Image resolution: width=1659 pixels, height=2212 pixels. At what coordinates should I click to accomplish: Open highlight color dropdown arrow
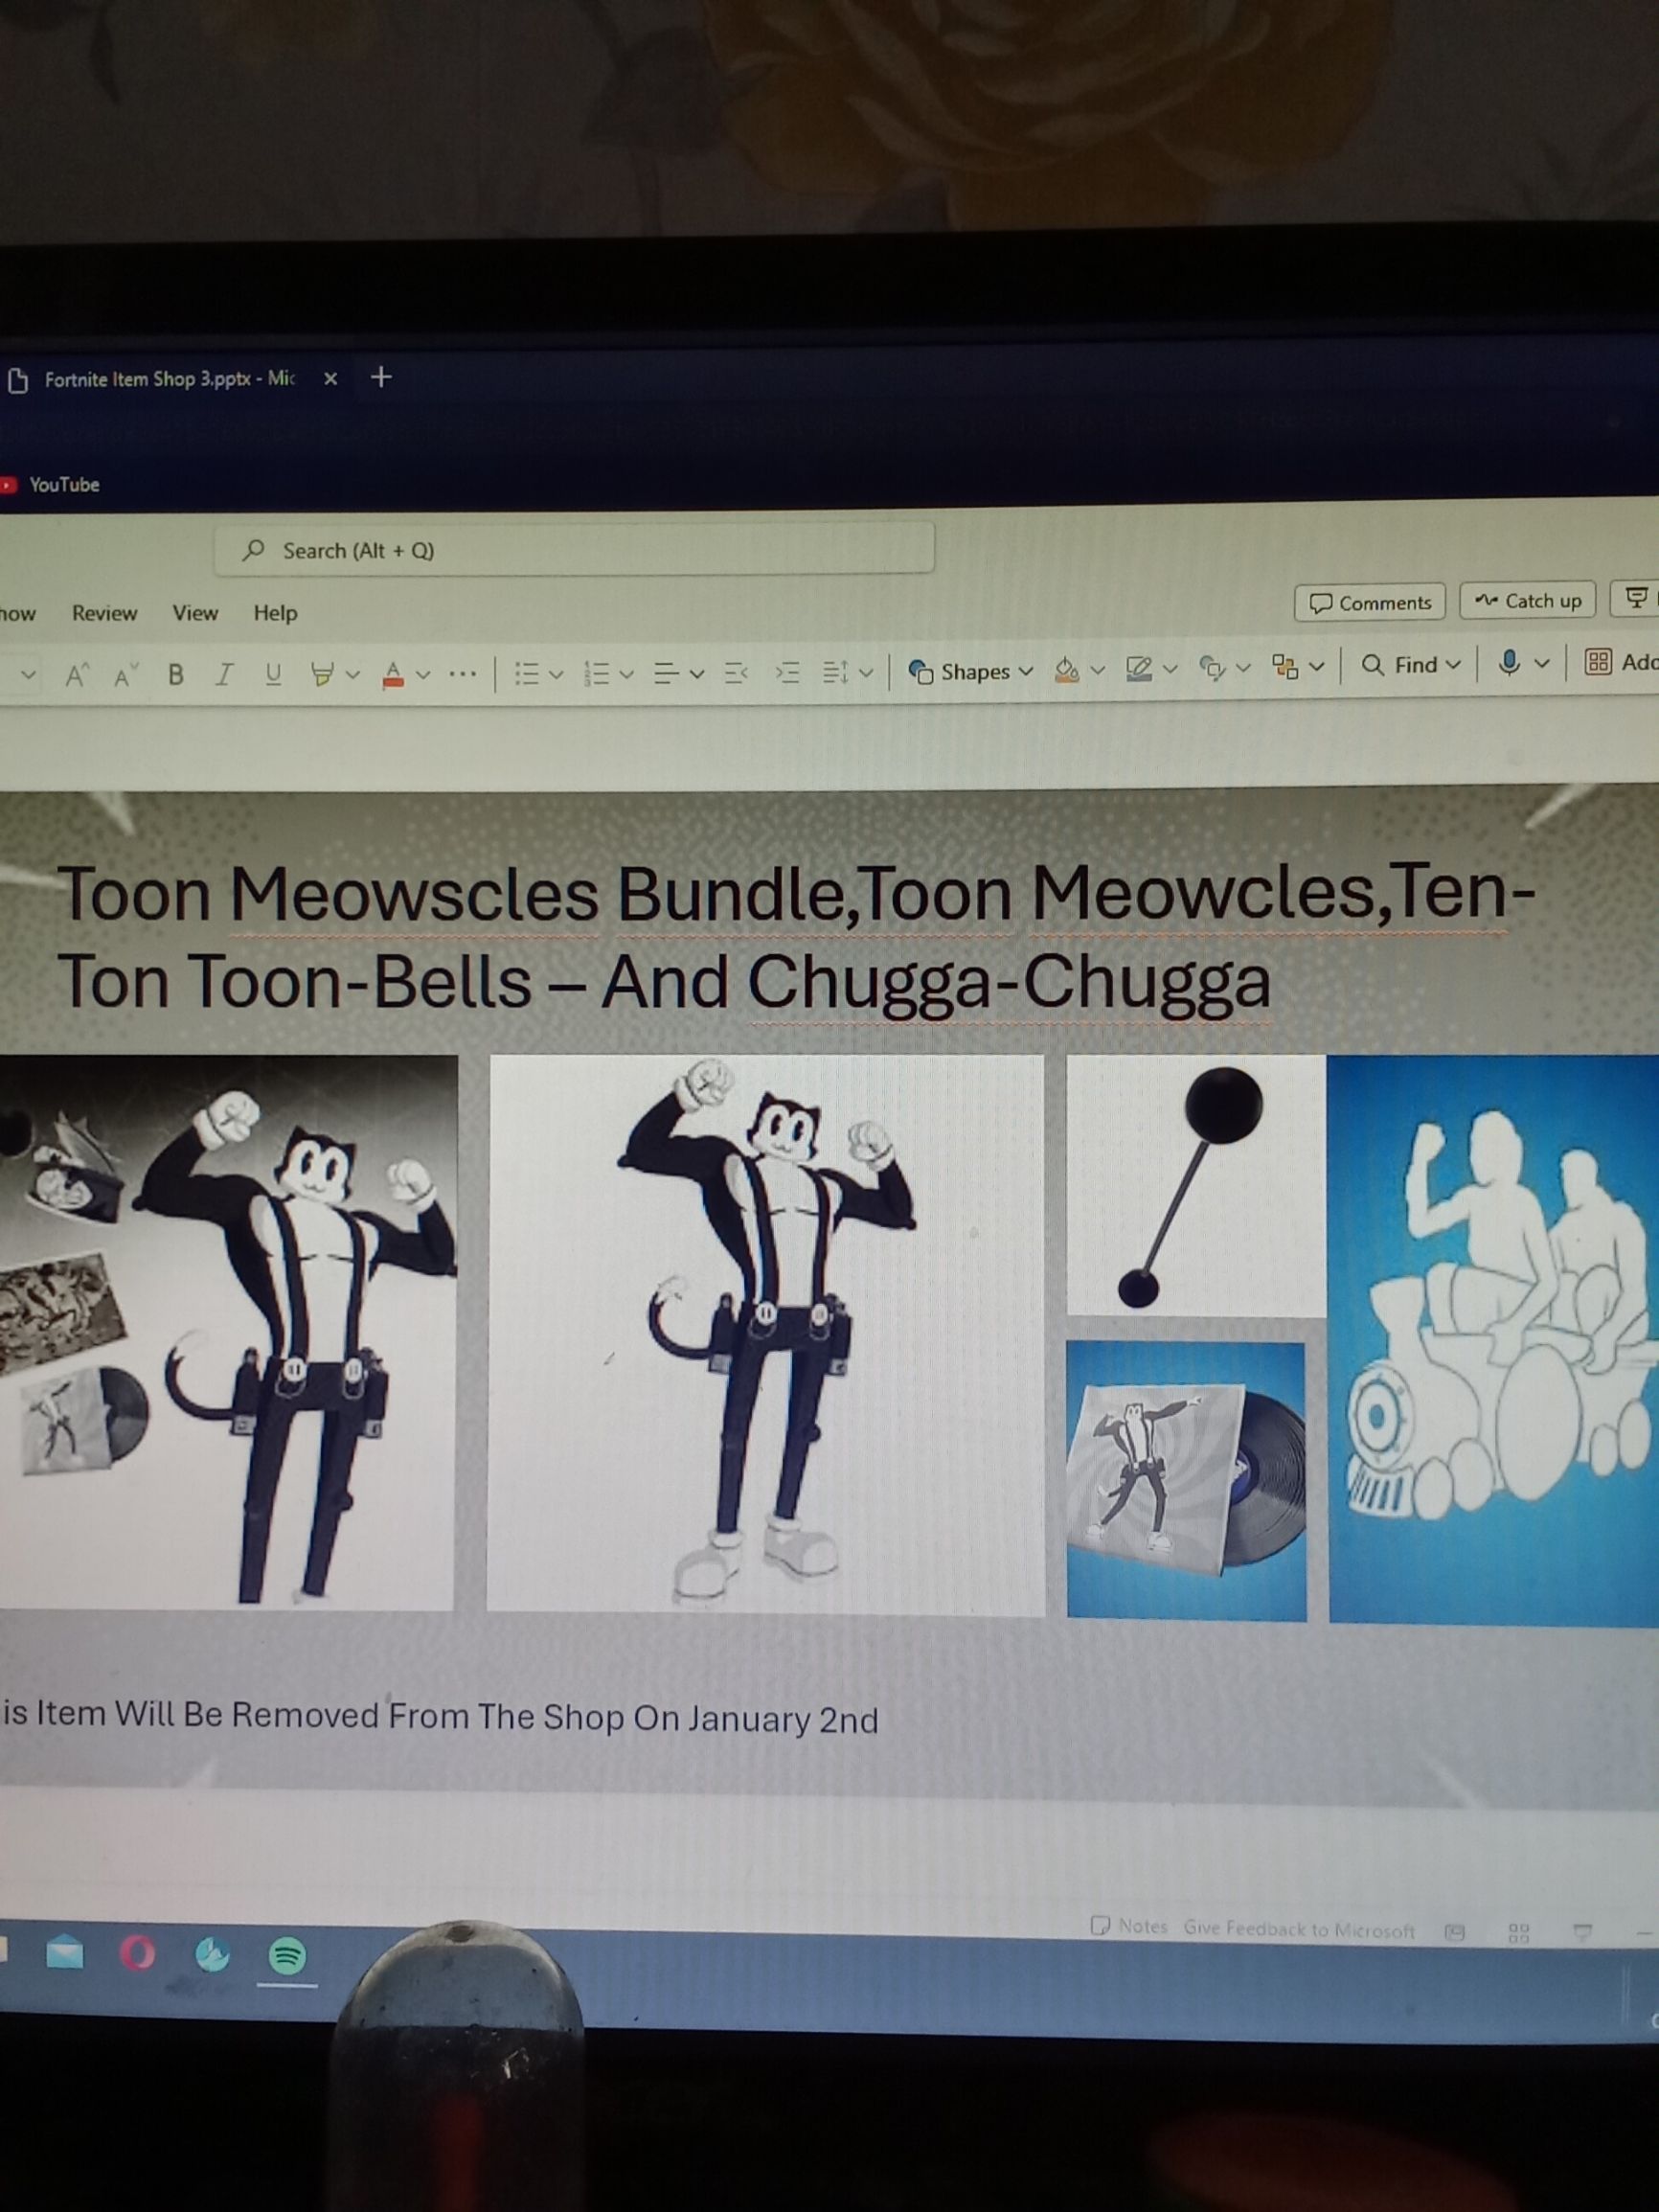[352, 676]
